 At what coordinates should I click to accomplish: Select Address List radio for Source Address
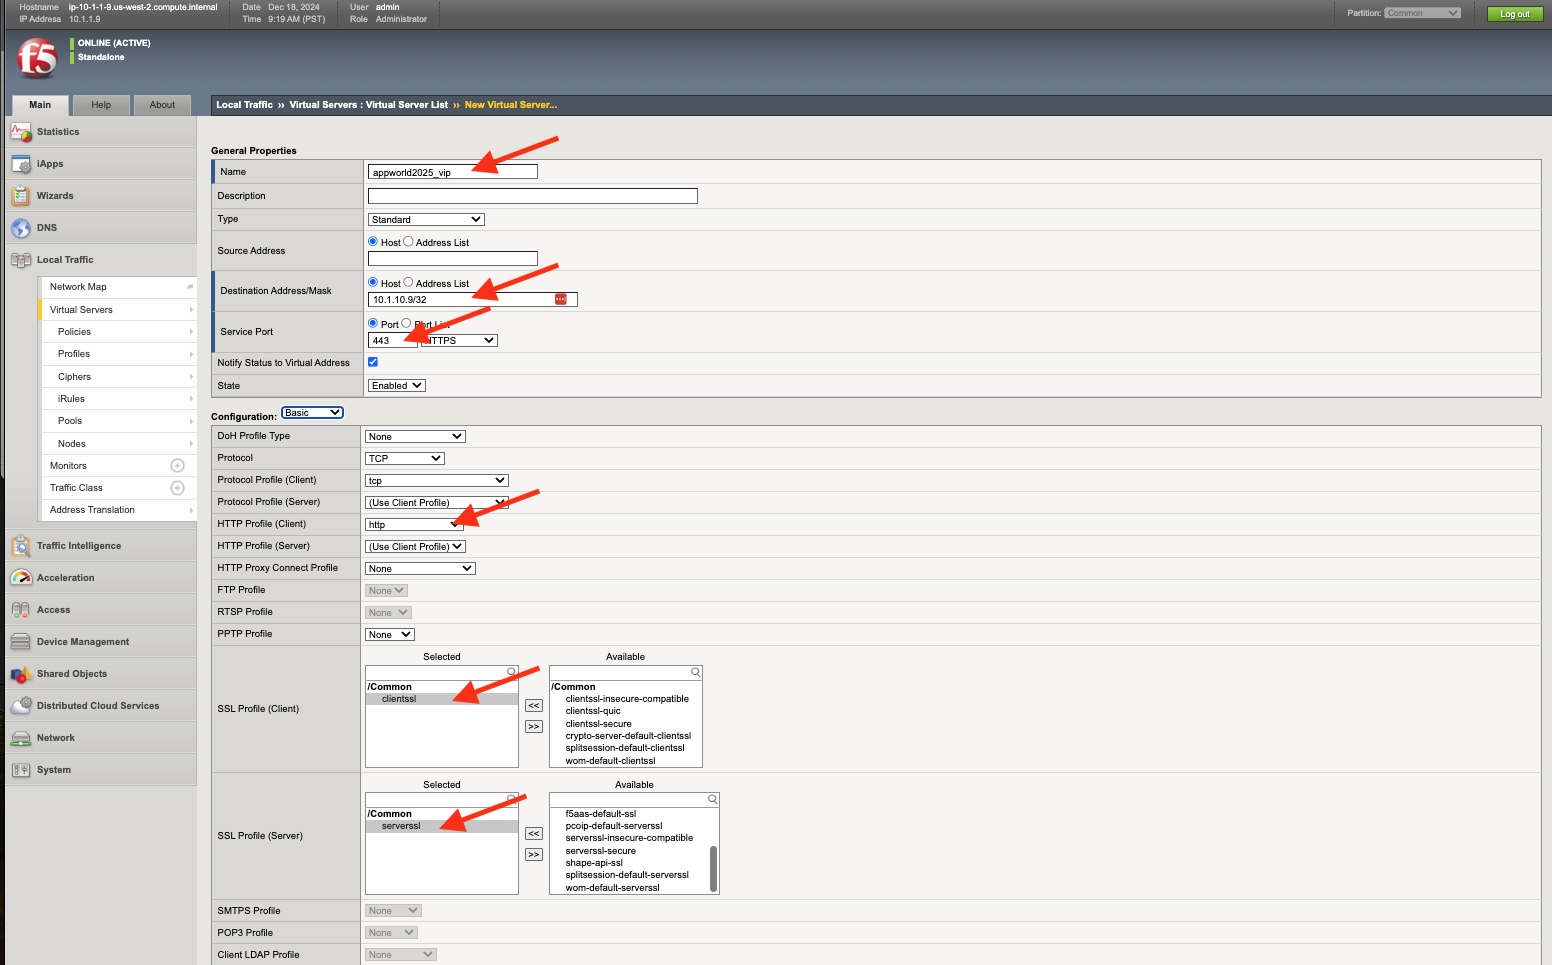[x=408, y=242]
